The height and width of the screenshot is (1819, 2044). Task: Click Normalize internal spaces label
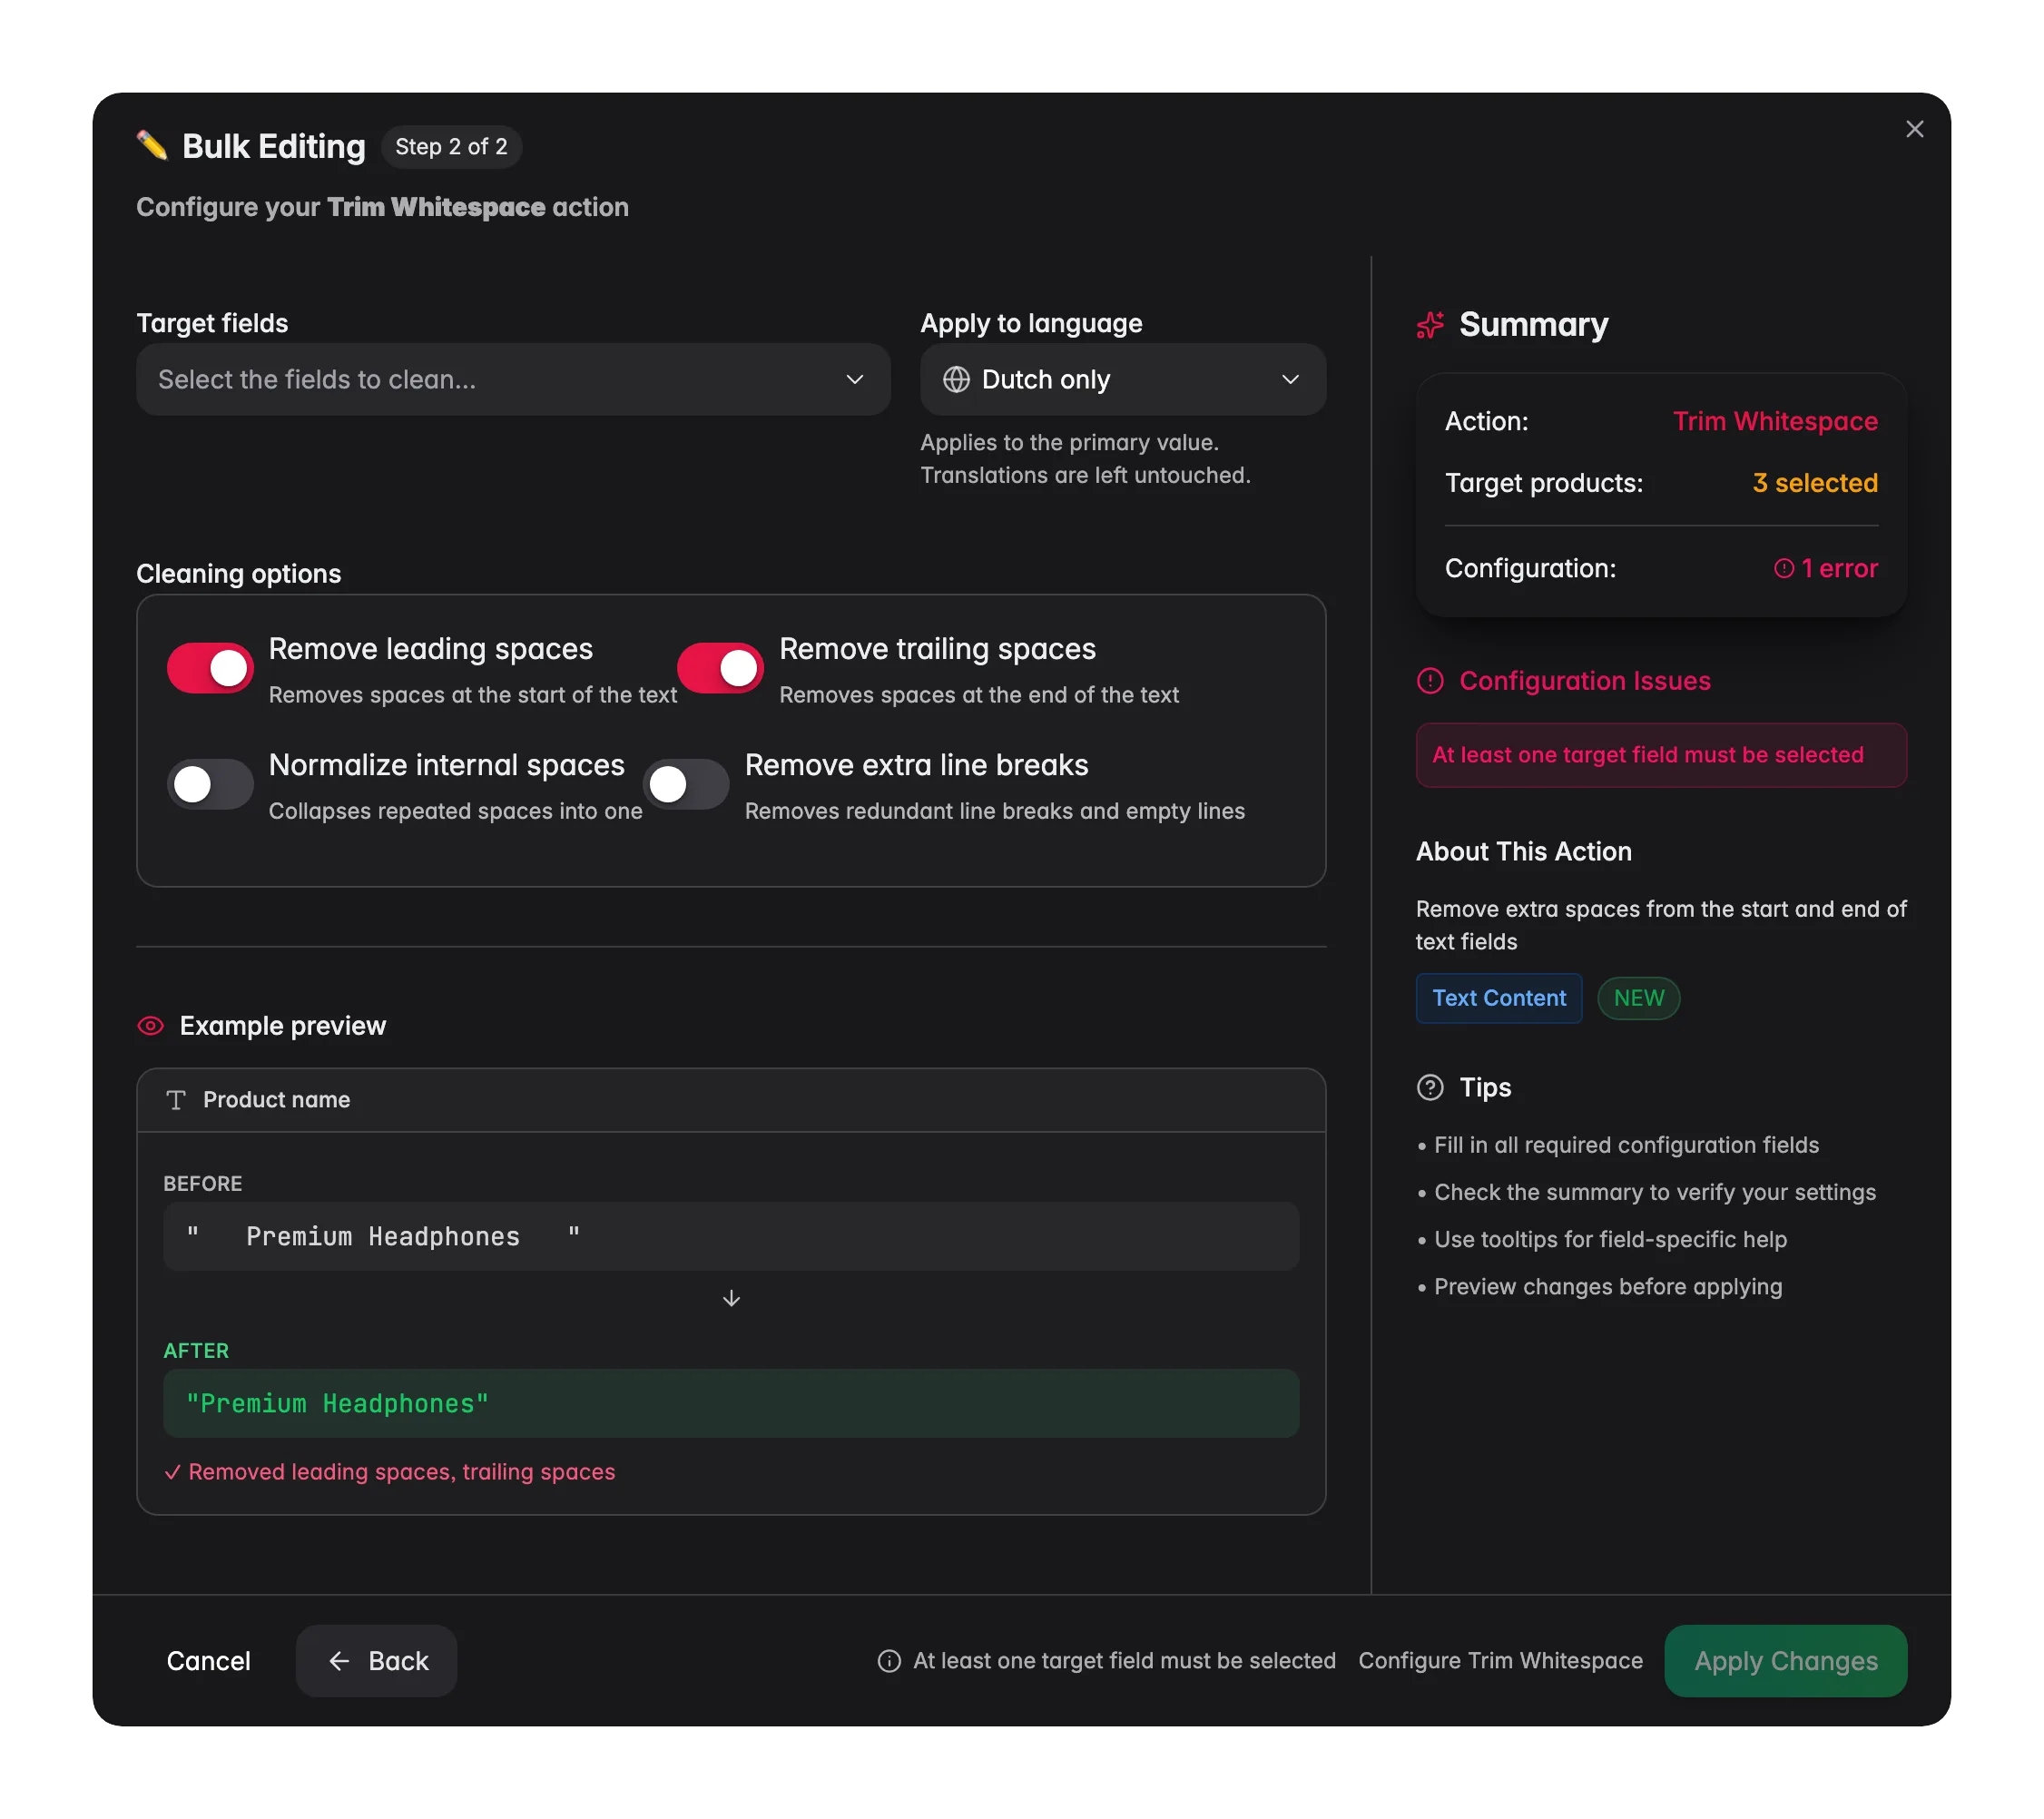[446, 765]
